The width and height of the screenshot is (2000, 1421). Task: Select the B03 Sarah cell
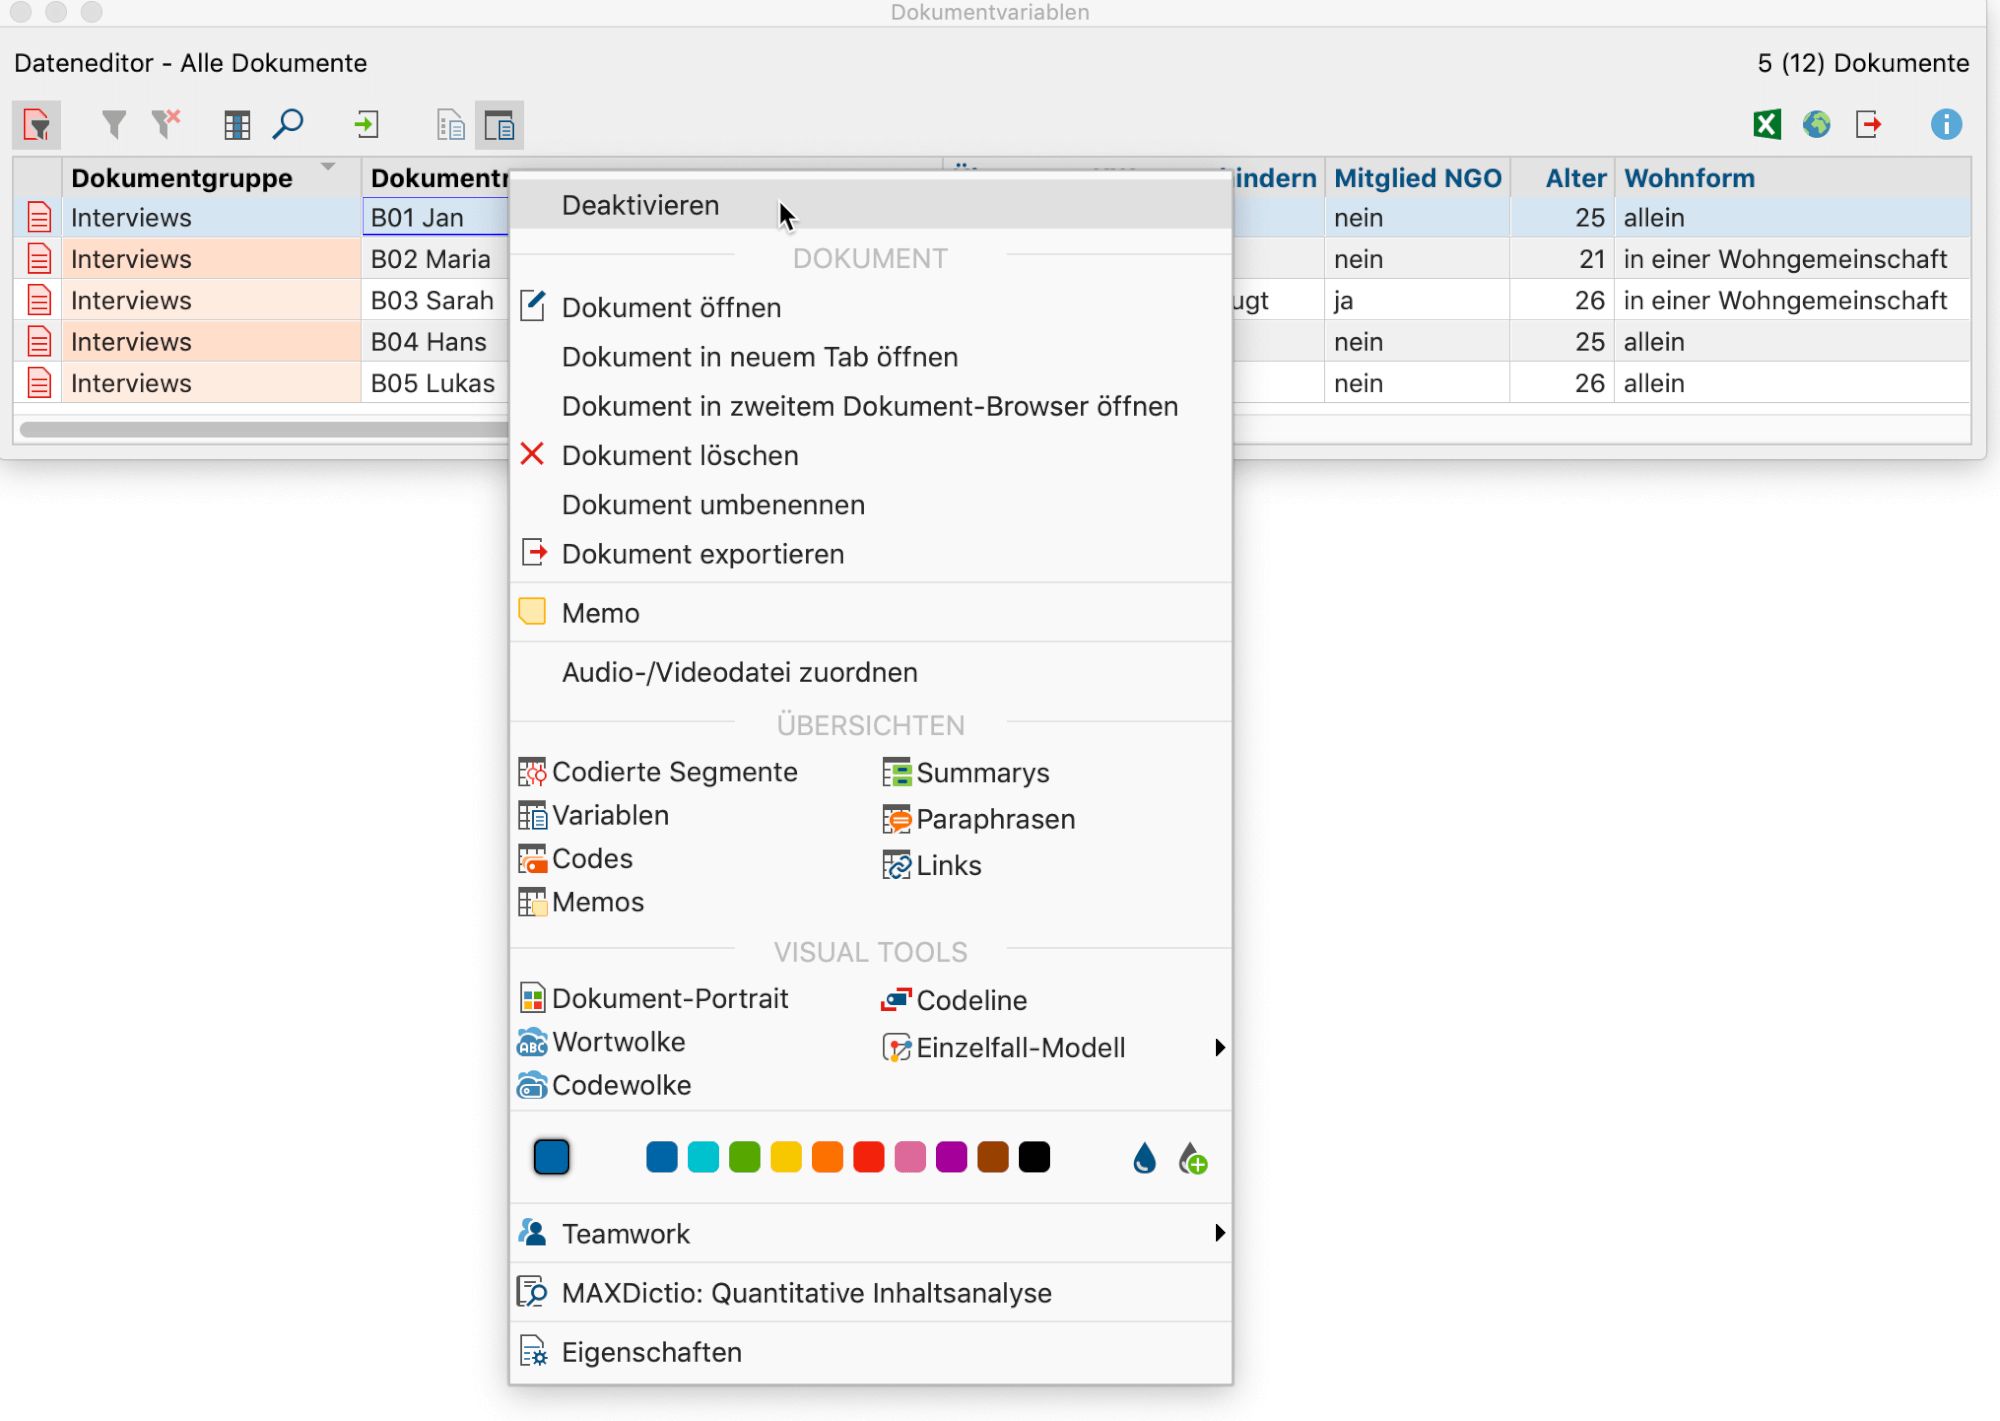point(435,300)
